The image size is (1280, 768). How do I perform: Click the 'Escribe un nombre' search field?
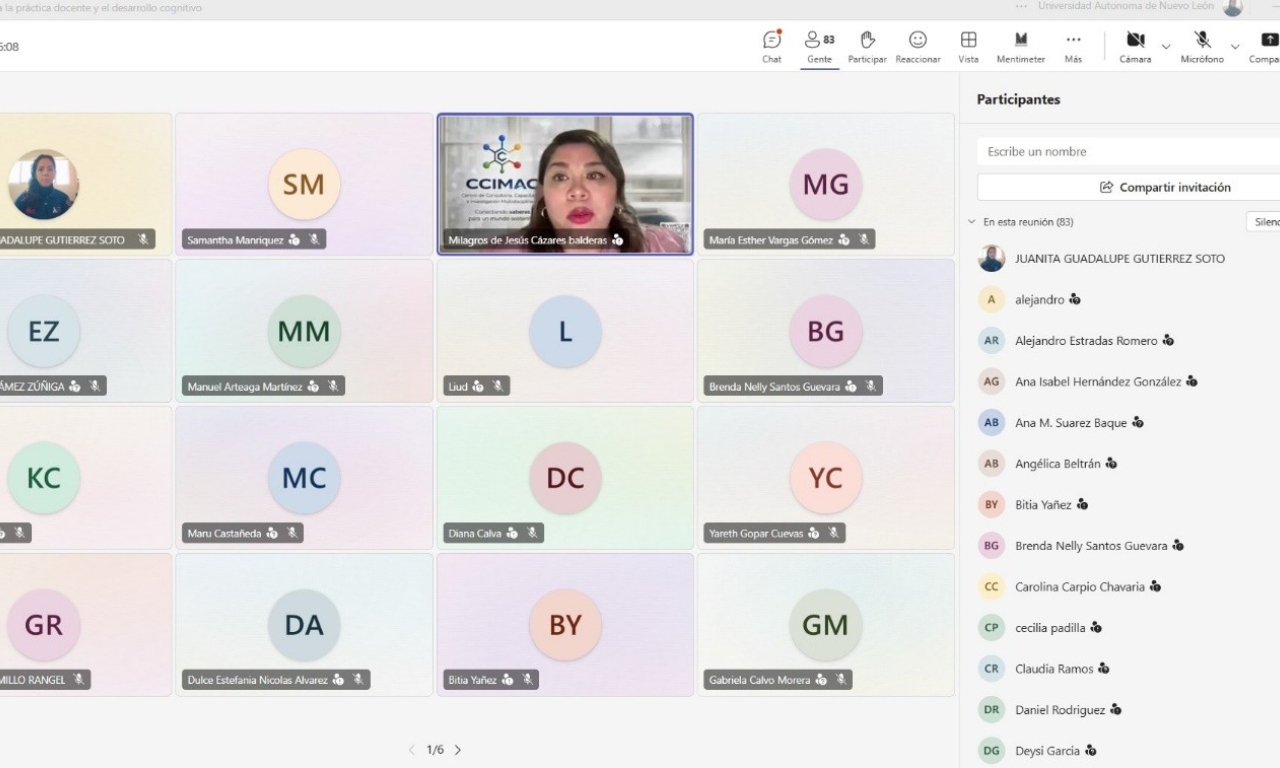tap(1125, 152)
